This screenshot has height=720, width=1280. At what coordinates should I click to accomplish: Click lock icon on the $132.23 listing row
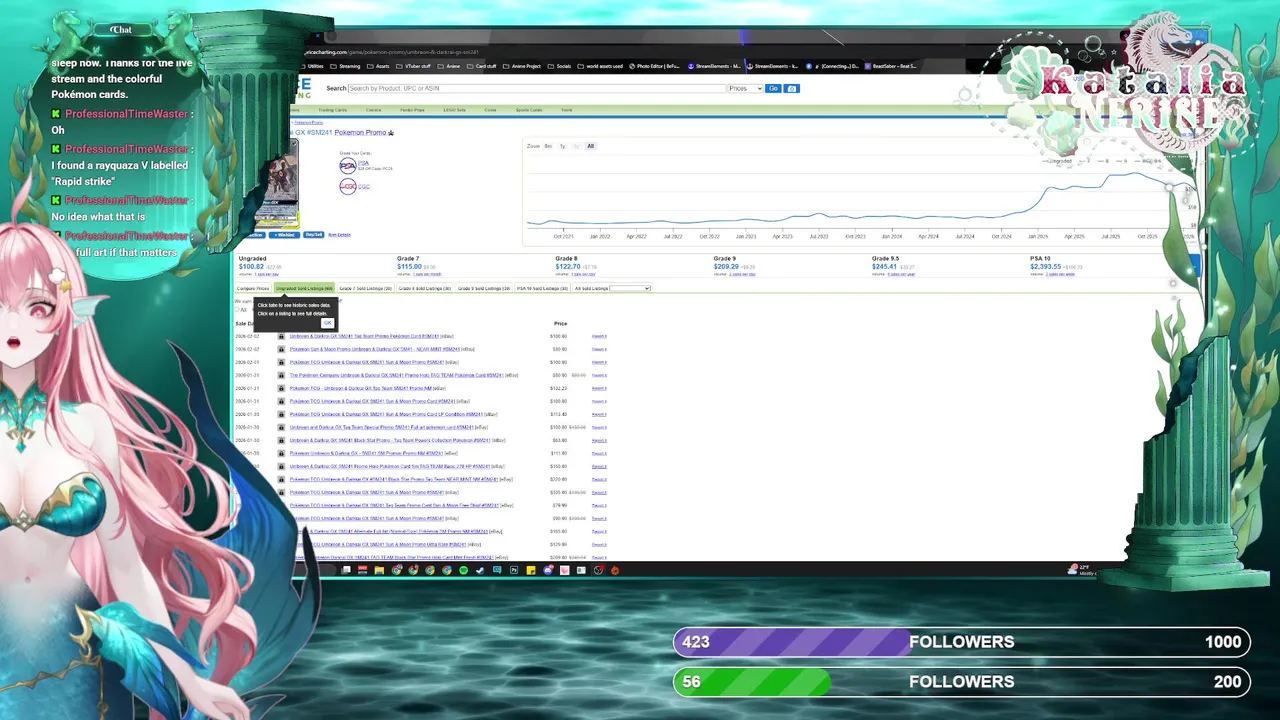(x=281, y=388)
